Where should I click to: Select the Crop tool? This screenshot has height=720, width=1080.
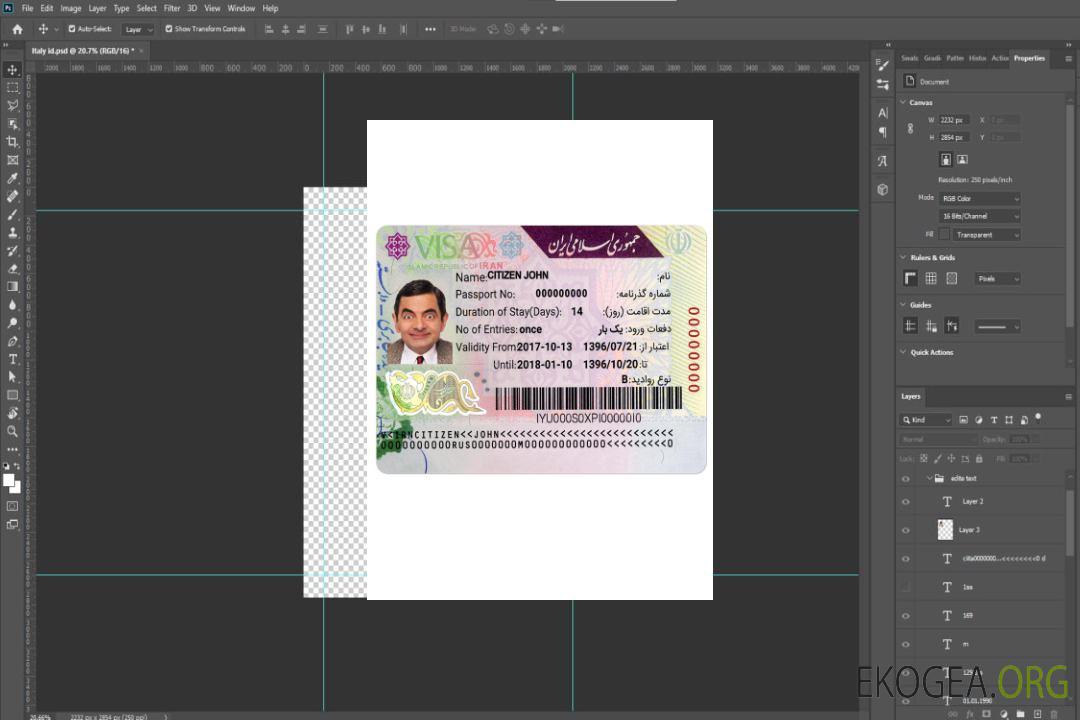(12, 142)
